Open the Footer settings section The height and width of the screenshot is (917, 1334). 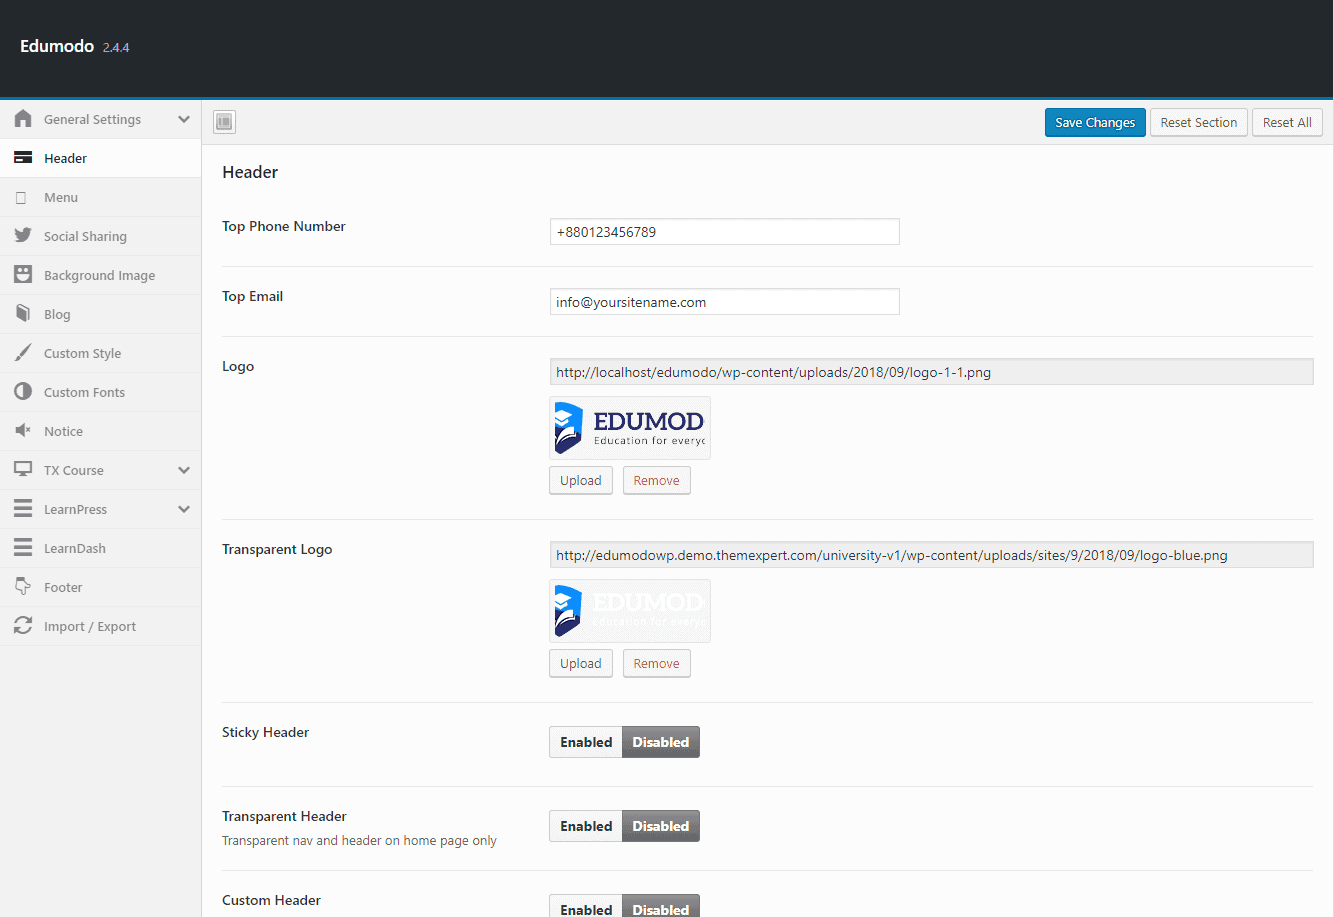tap(63, 587)
